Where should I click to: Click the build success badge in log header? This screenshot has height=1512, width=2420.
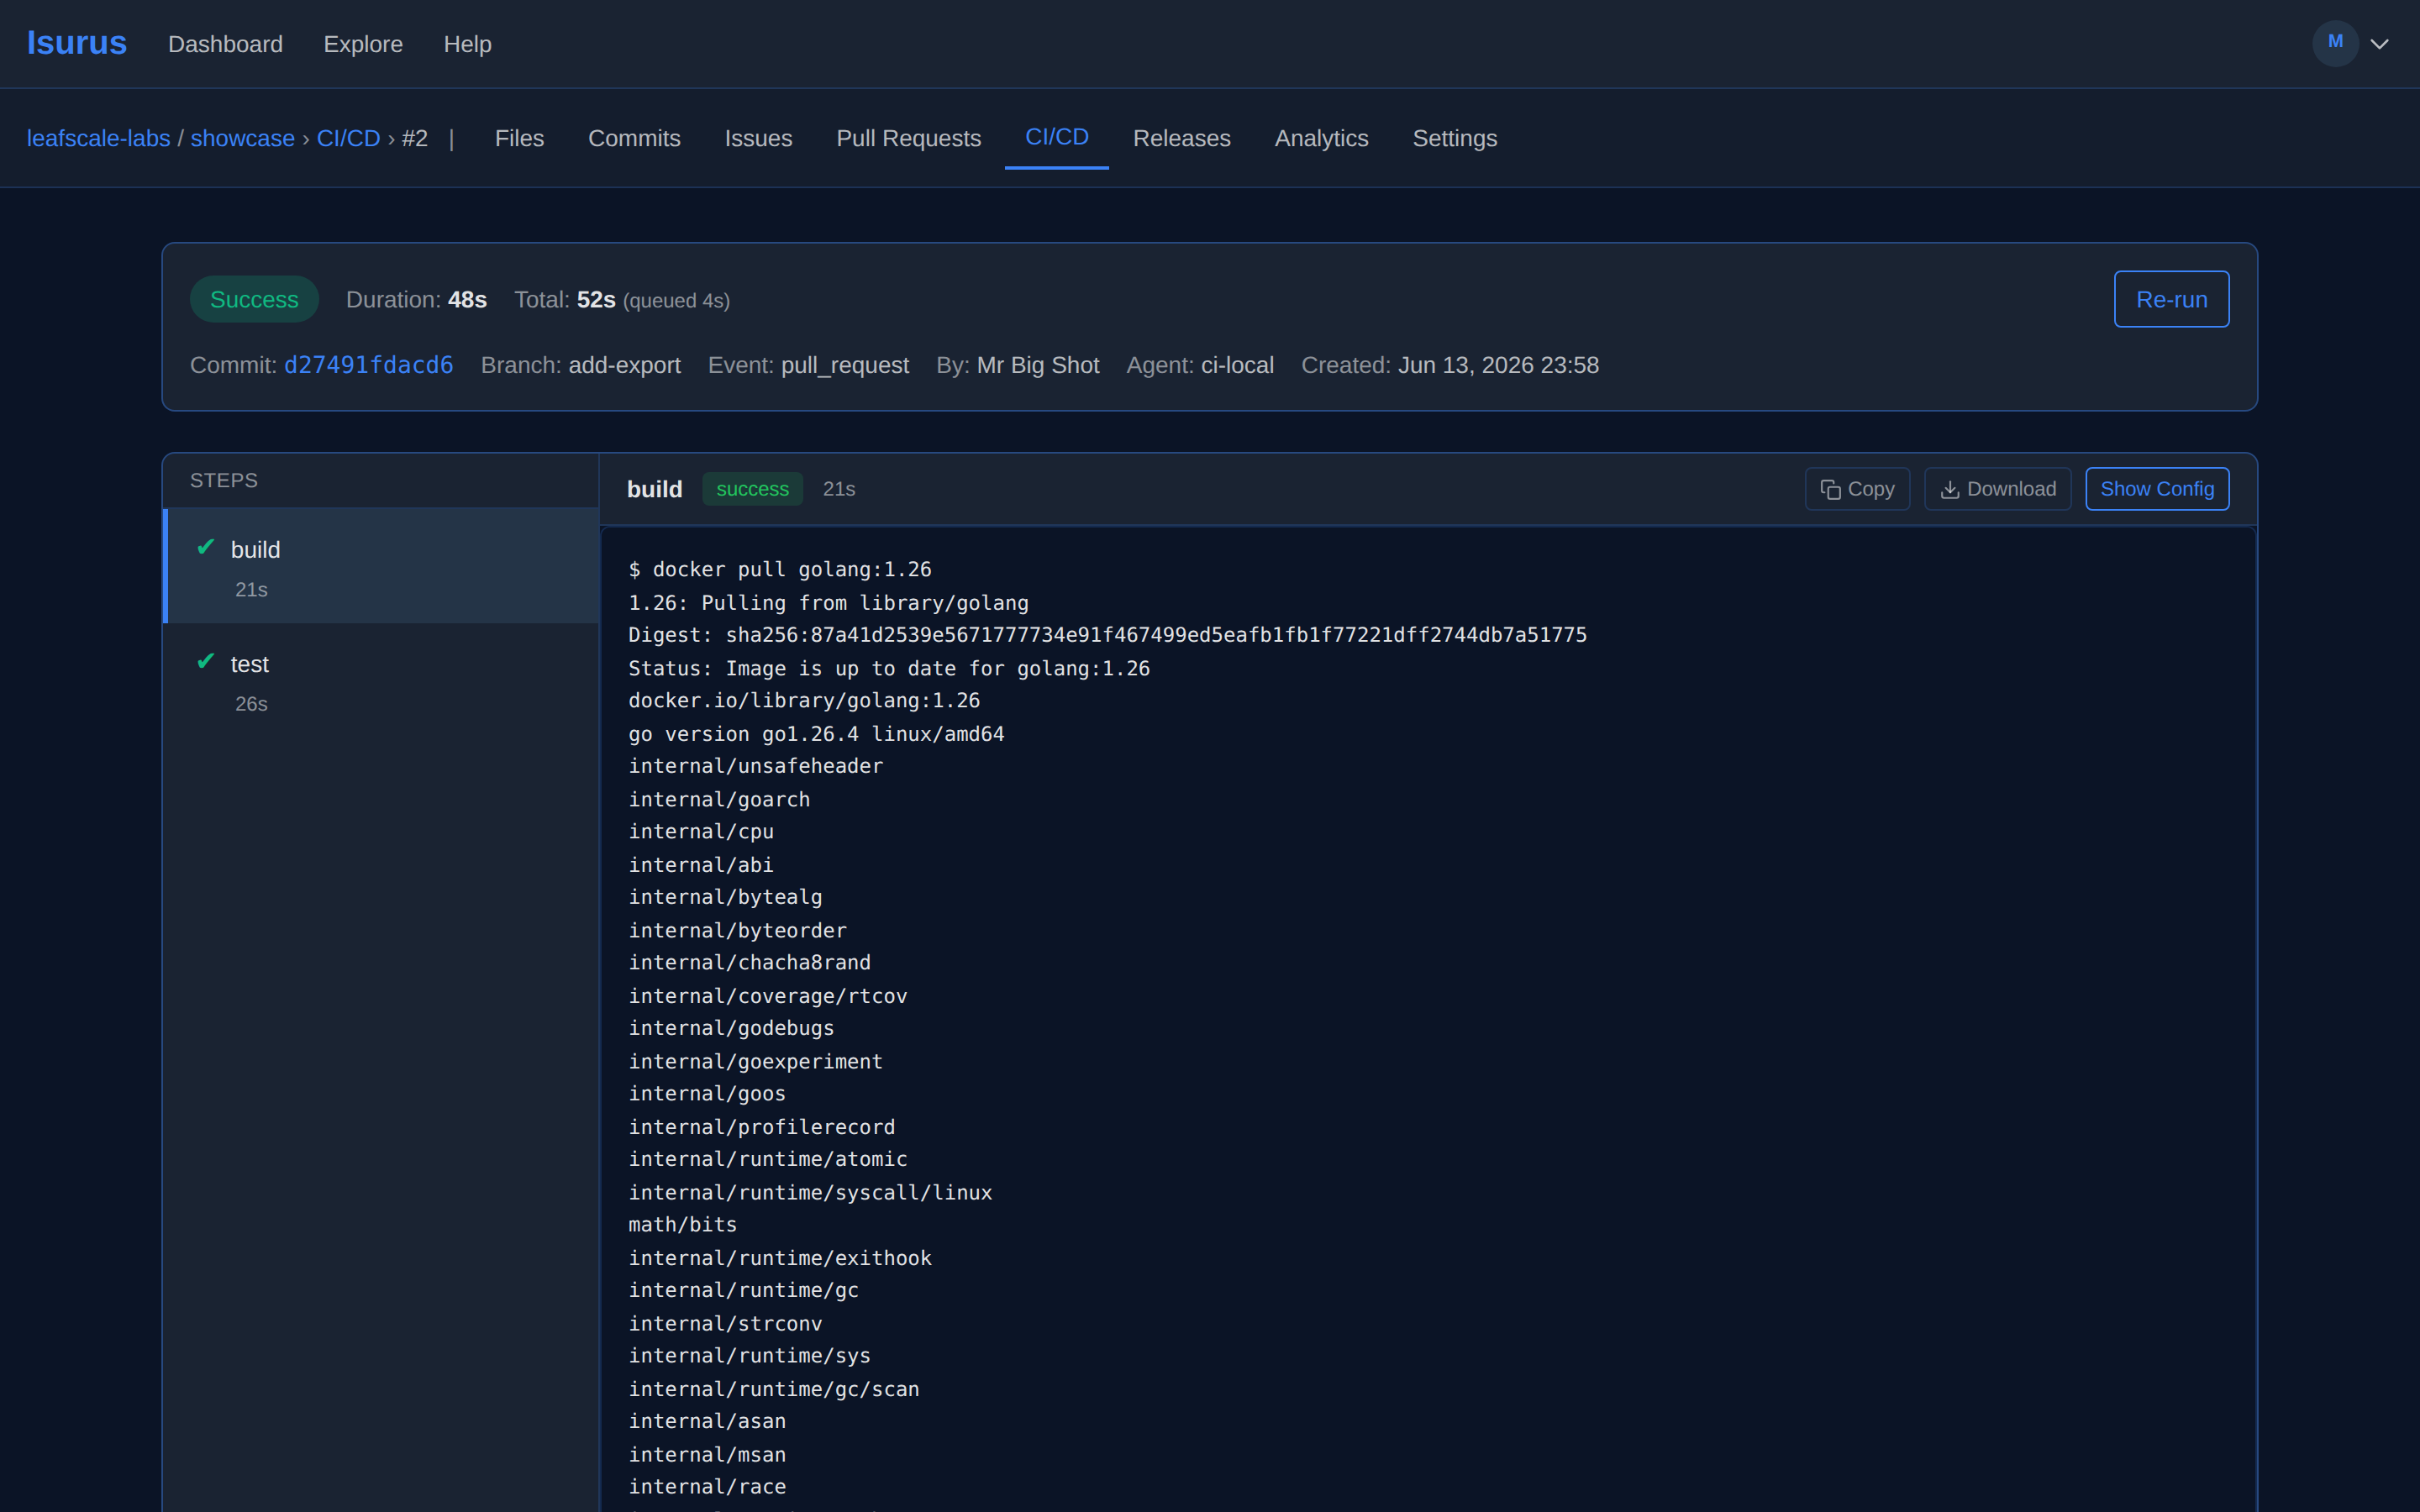[752, 489]
